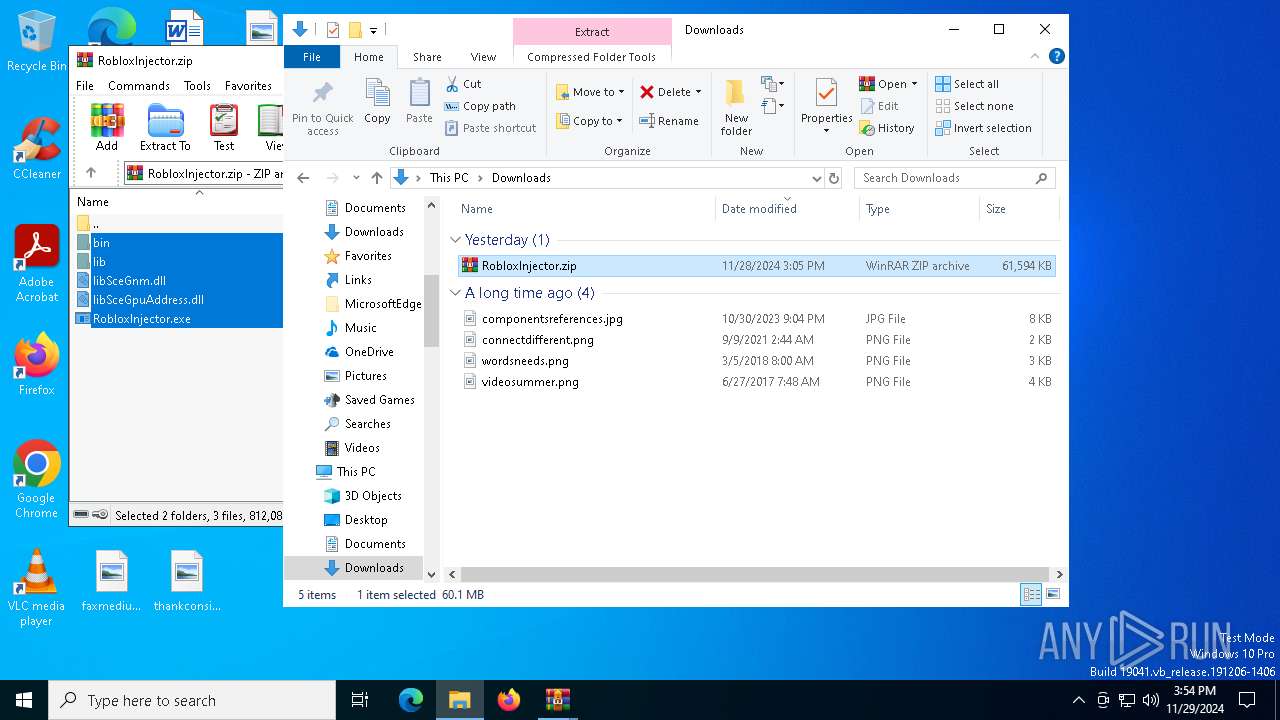
Task: Click the Add icon in WinRAR toolbar
Action: [x=107, y=127]
